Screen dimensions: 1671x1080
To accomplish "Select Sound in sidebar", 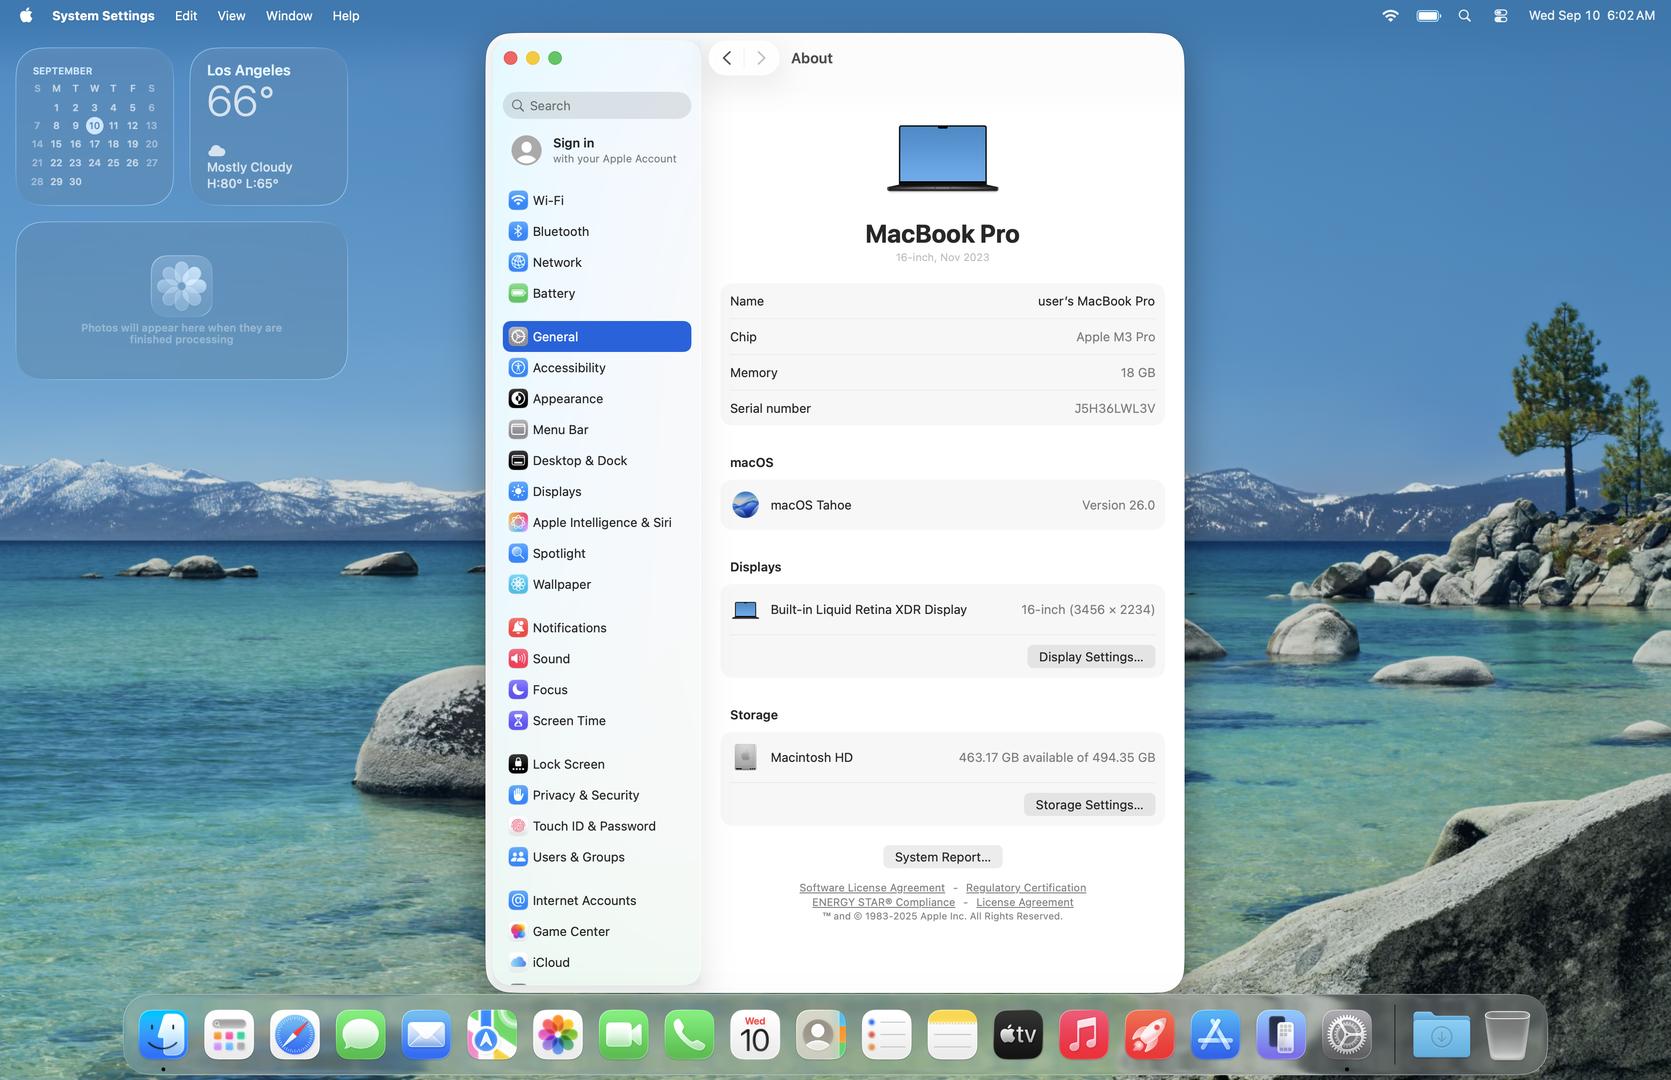I will (x=597, y=658).
